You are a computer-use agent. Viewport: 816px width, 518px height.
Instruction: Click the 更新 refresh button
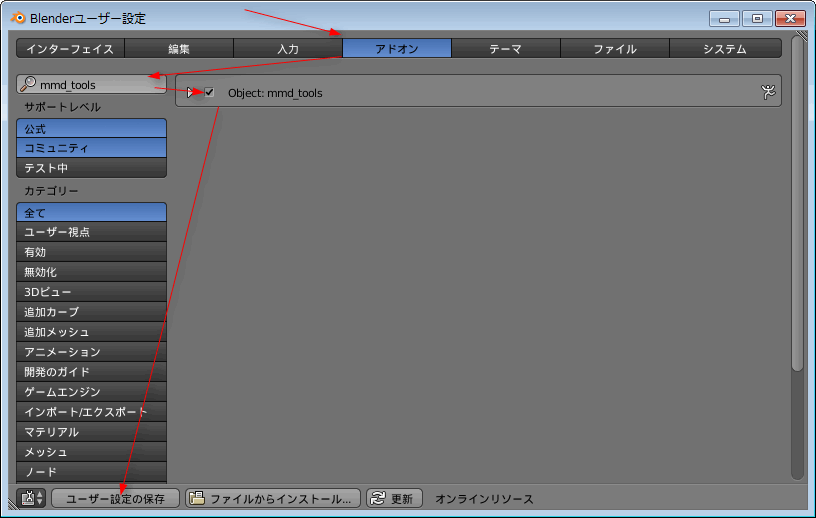[394, 498]
